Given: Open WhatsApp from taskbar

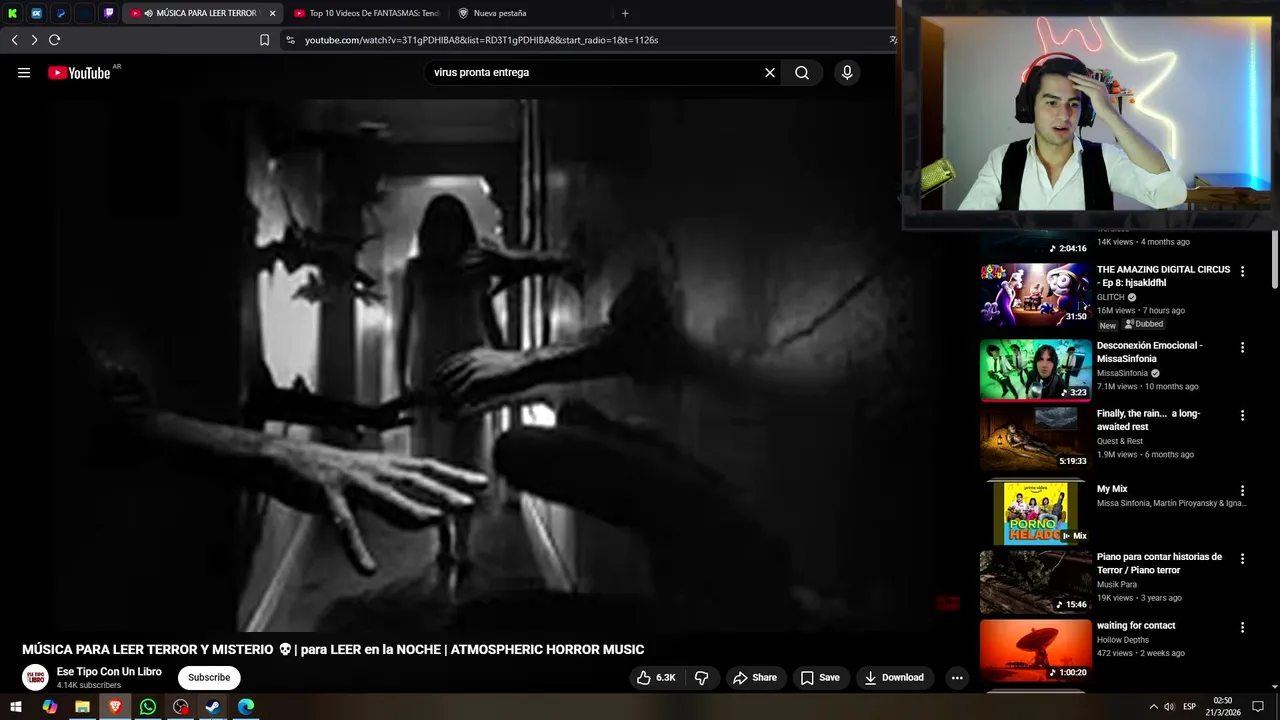Looking at the screenshot, I should (148, 707).
